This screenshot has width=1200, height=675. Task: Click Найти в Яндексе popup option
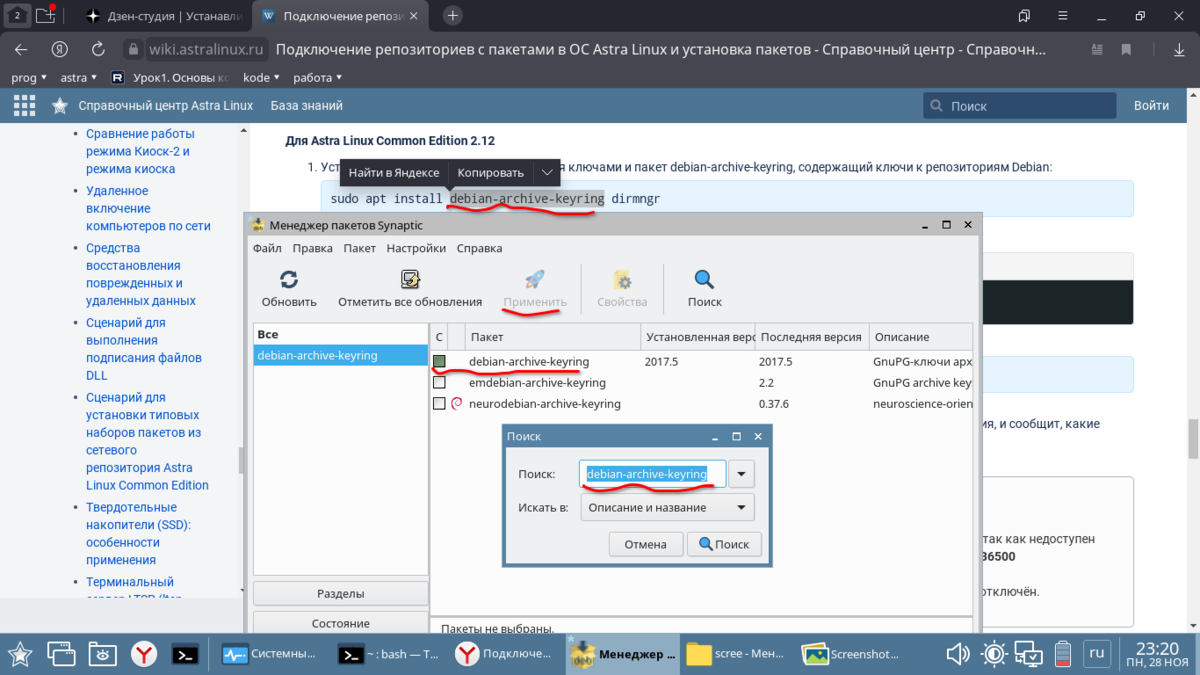[394, 173]
